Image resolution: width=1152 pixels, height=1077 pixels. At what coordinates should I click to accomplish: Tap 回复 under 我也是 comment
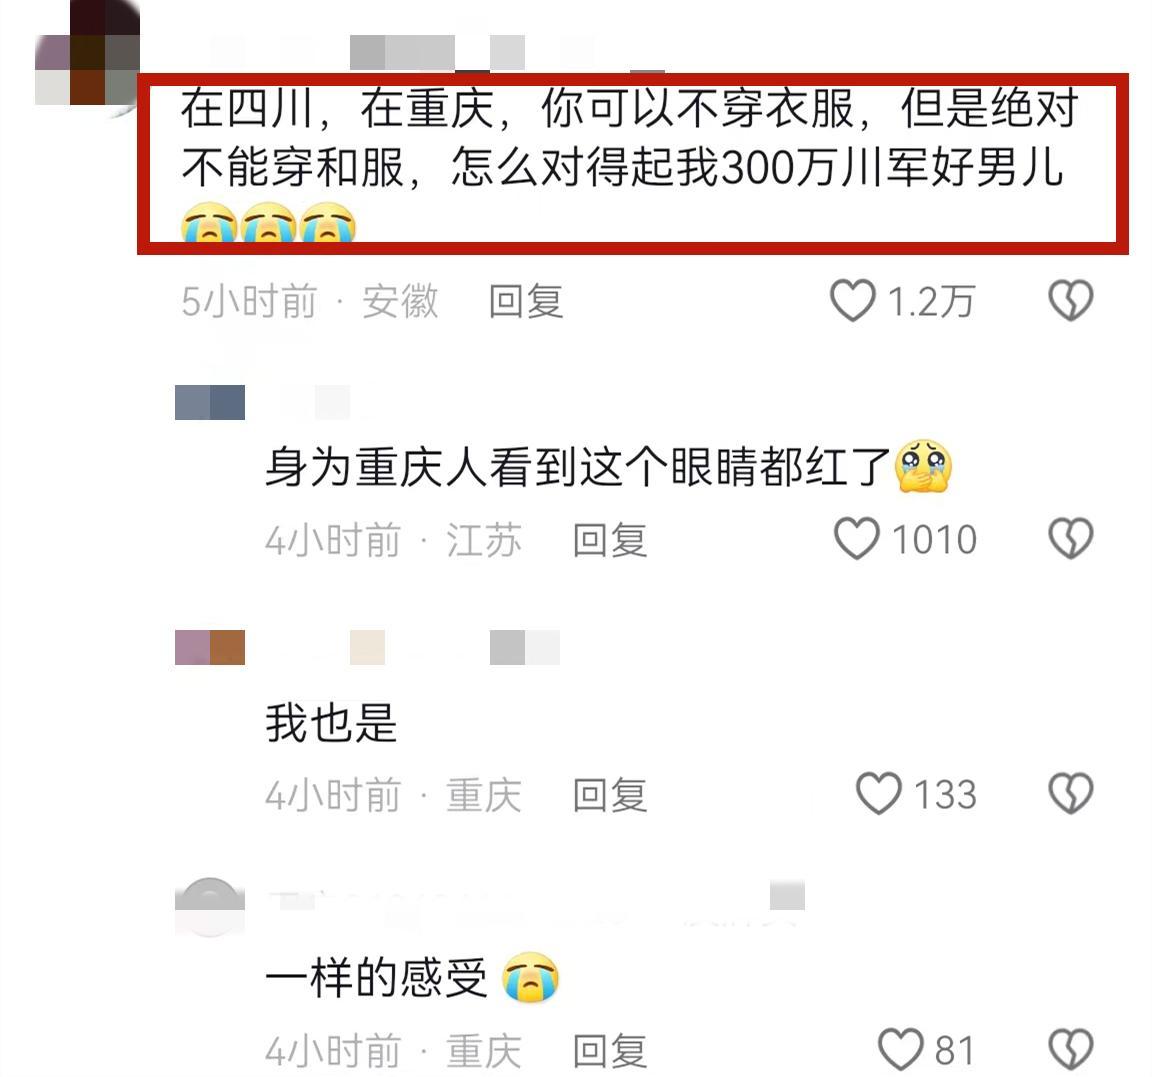tap(610, 795)
